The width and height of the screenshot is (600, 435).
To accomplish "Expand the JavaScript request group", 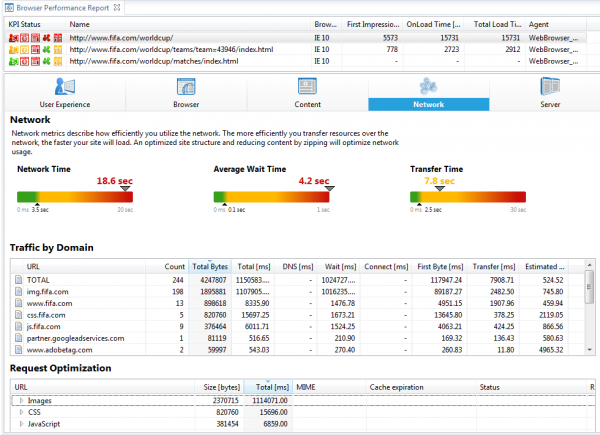I will [21, 424].
